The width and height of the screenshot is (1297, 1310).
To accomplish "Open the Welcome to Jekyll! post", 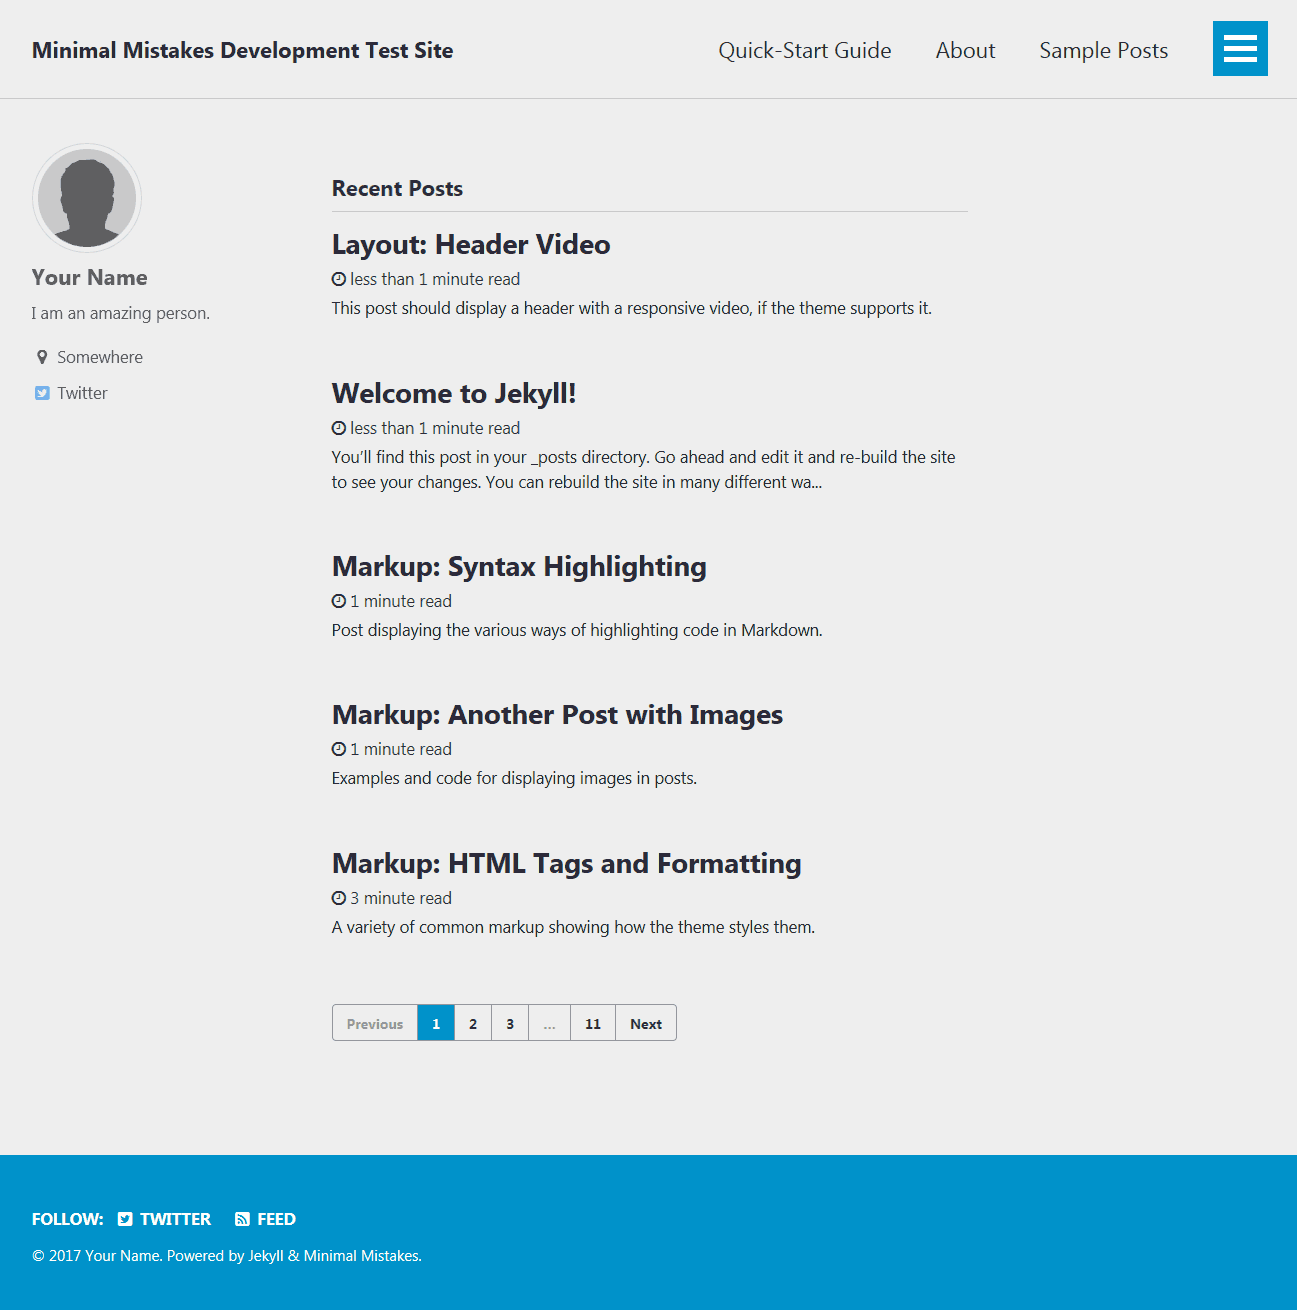I will (453, 394).
